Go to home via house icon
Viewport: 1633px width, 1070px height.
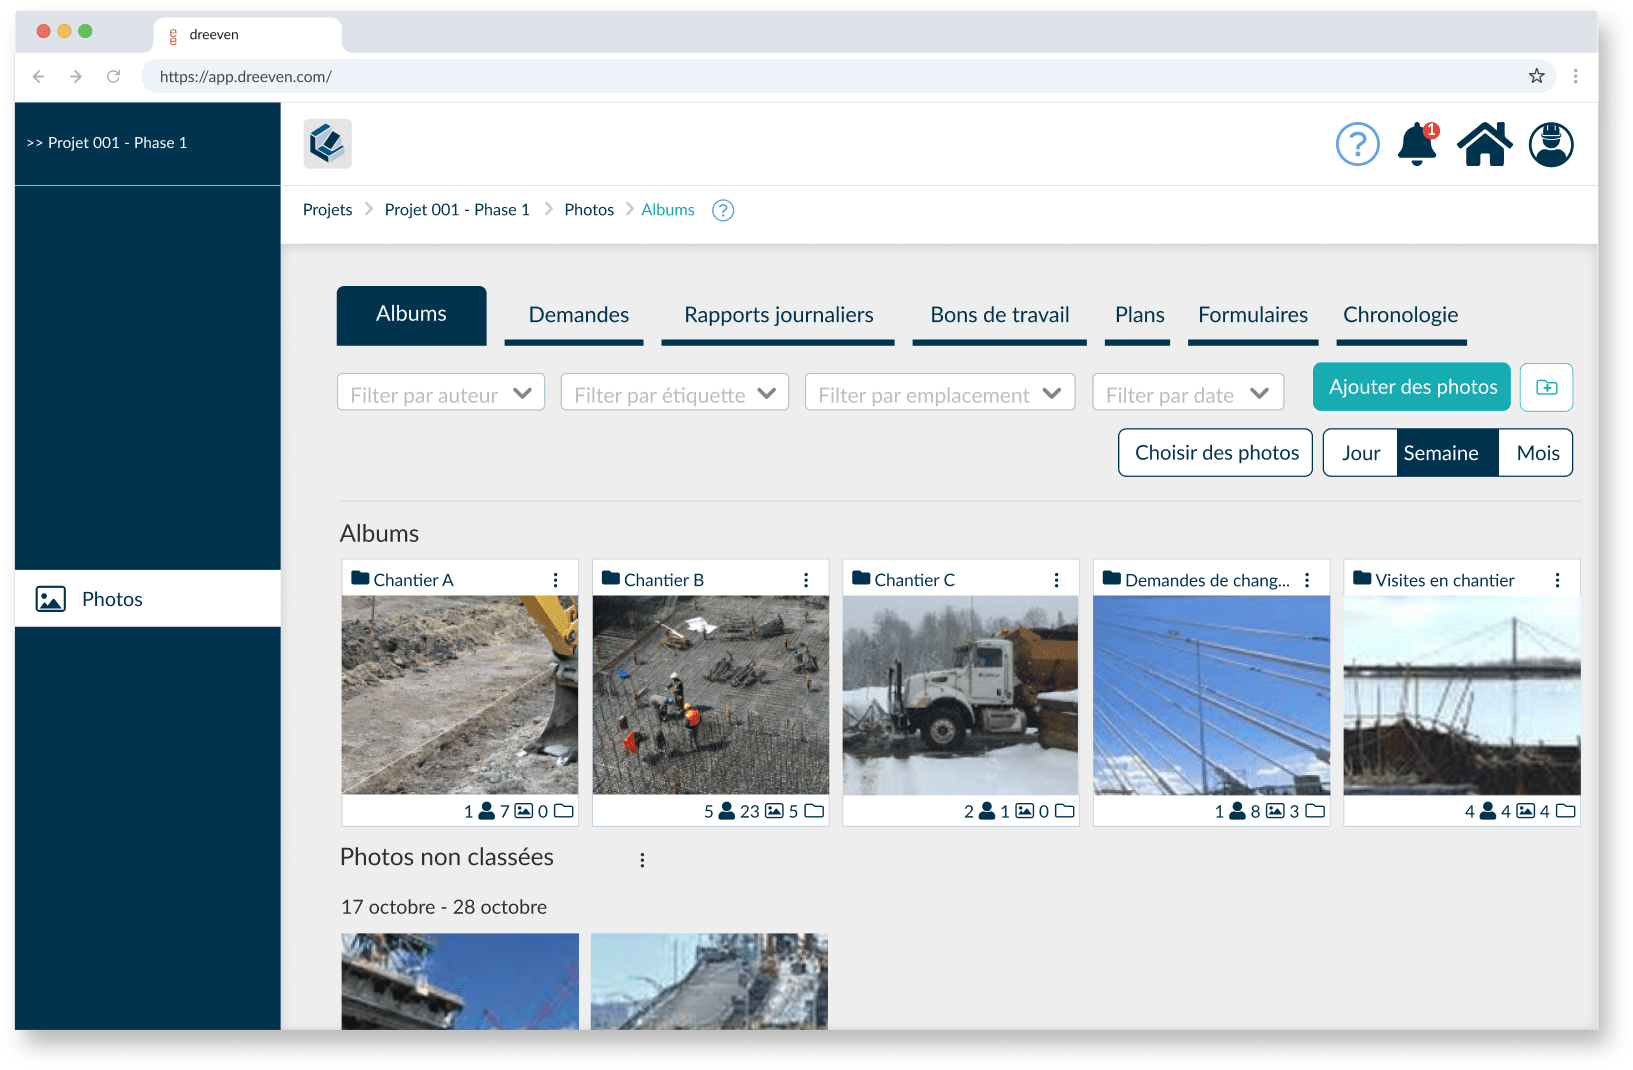[x=1485, y=144]
